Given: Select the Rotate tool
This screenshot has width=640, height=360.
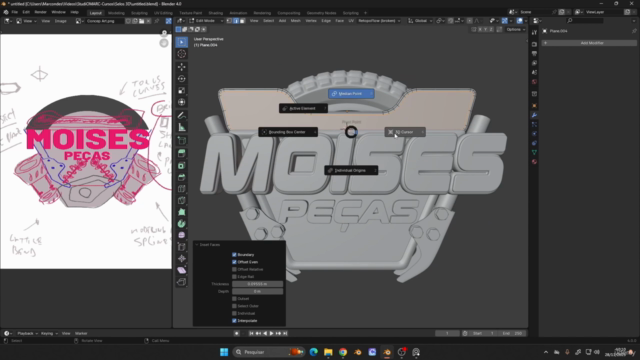Looking at the screenshot, I should pos(182,78).
